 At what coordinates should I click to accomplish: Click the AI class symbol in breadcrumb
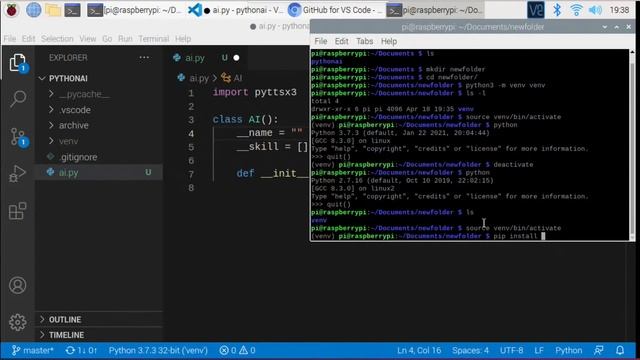coord(232,78)
